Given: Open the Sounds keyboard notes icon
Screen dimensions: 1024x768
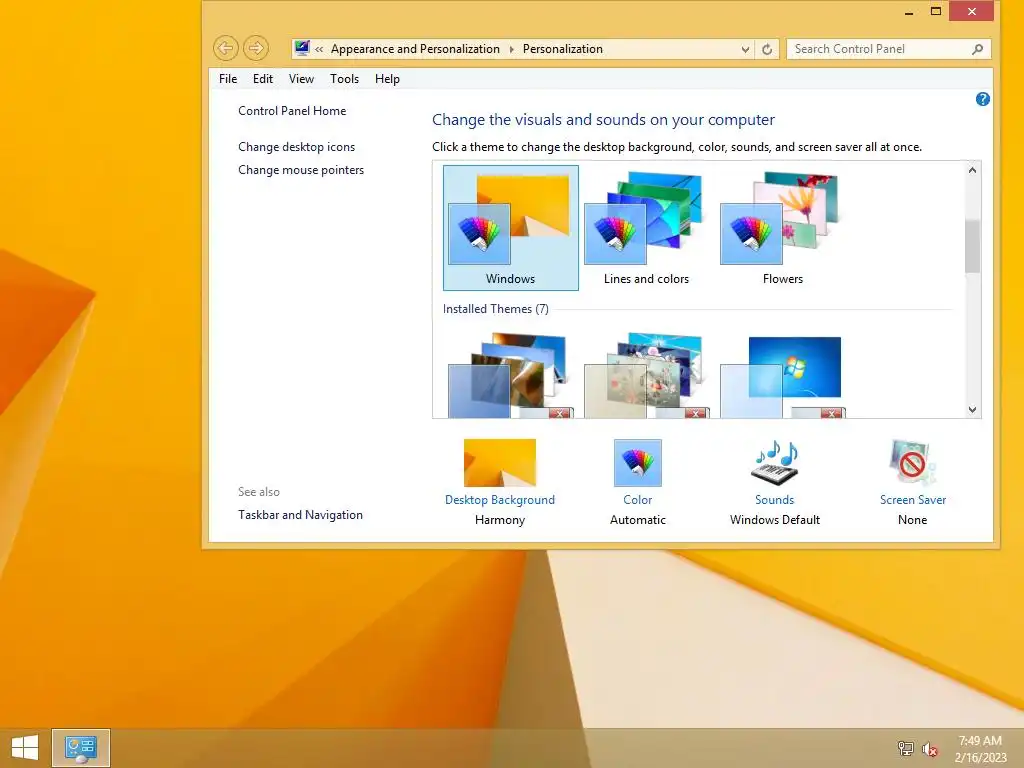Looking at the screenshot, I should point(775,462).
